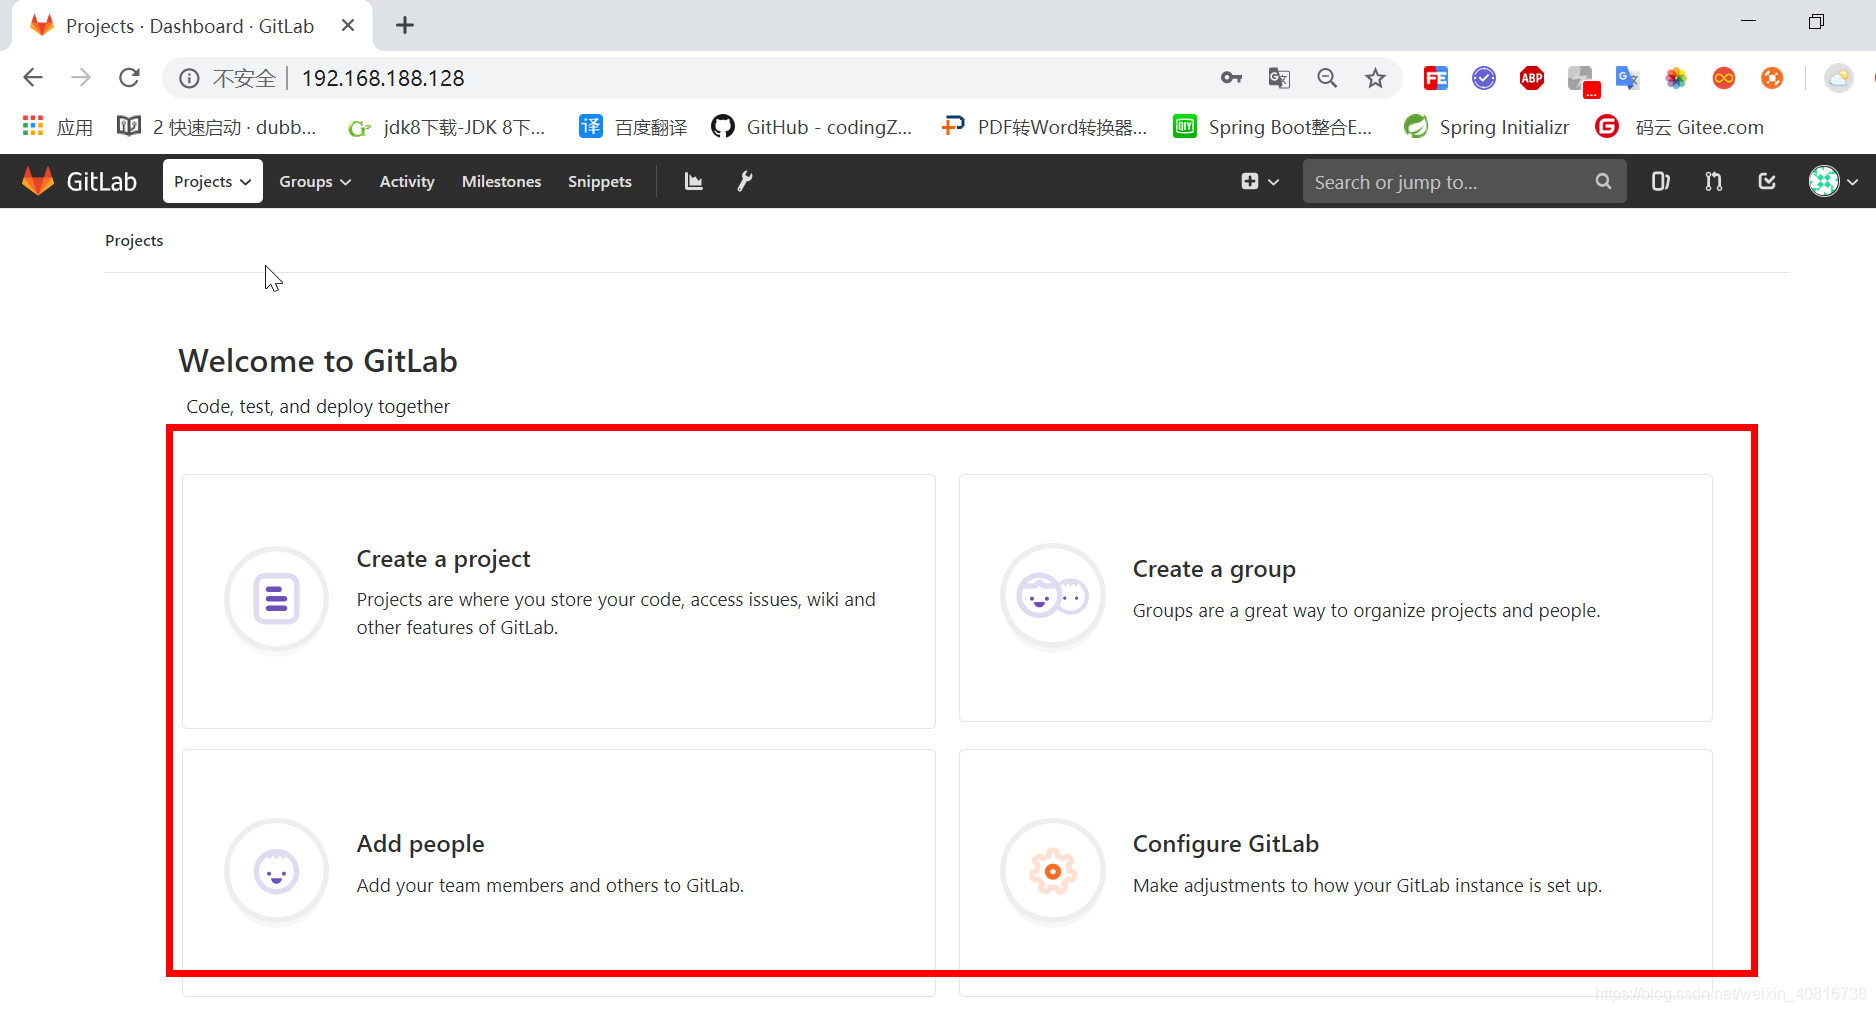Open the 快速启动 dubbo bookmark
This screenshot has height=1012, width=1876.
pyautogui.click(x=217, y=127)
